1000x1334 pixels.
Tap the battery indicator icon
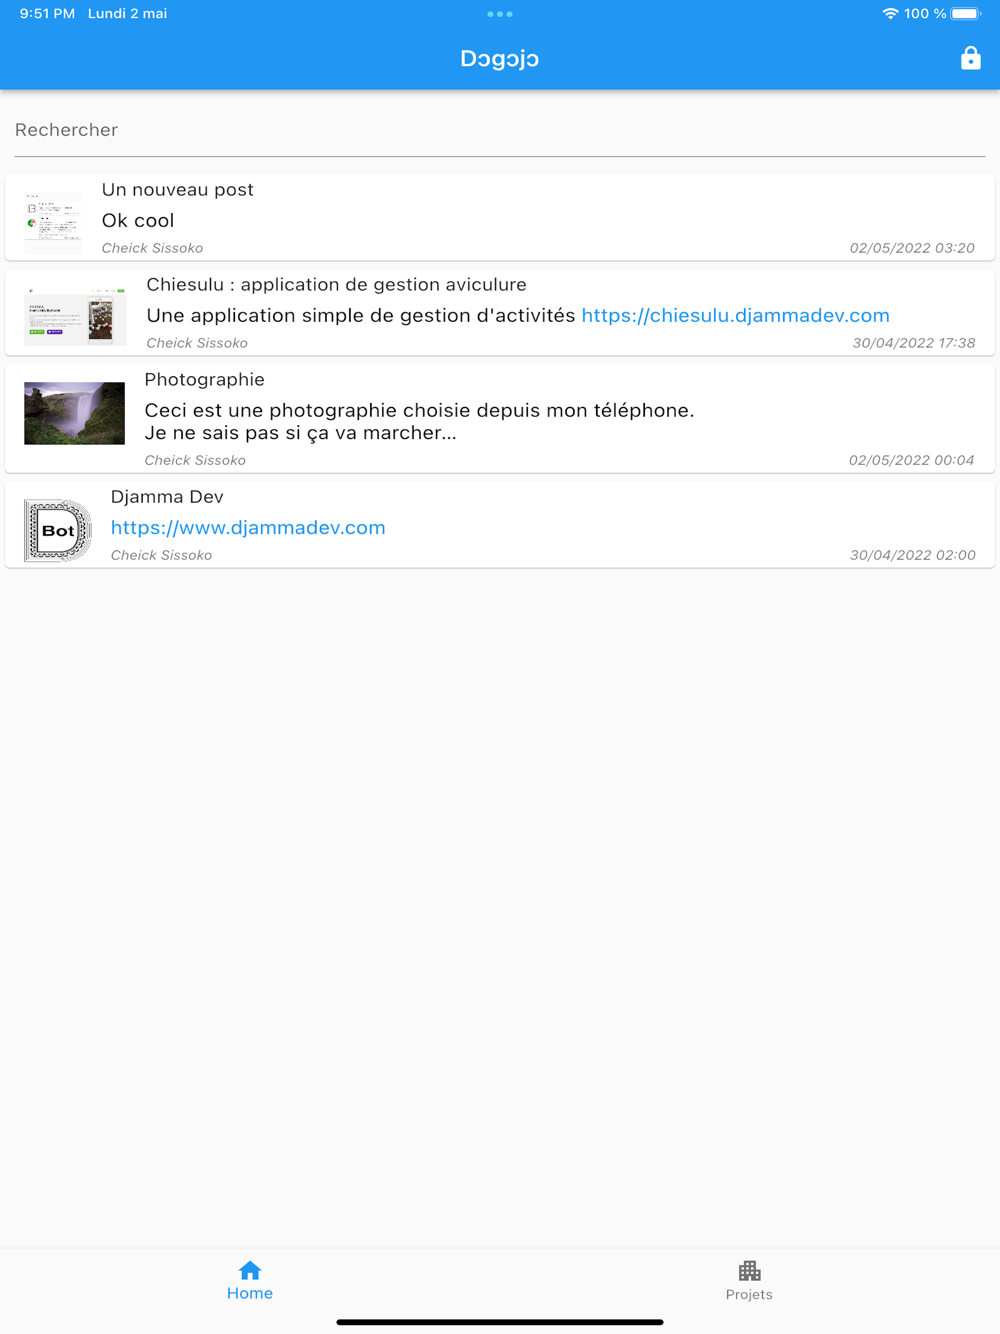click(966, 14)
